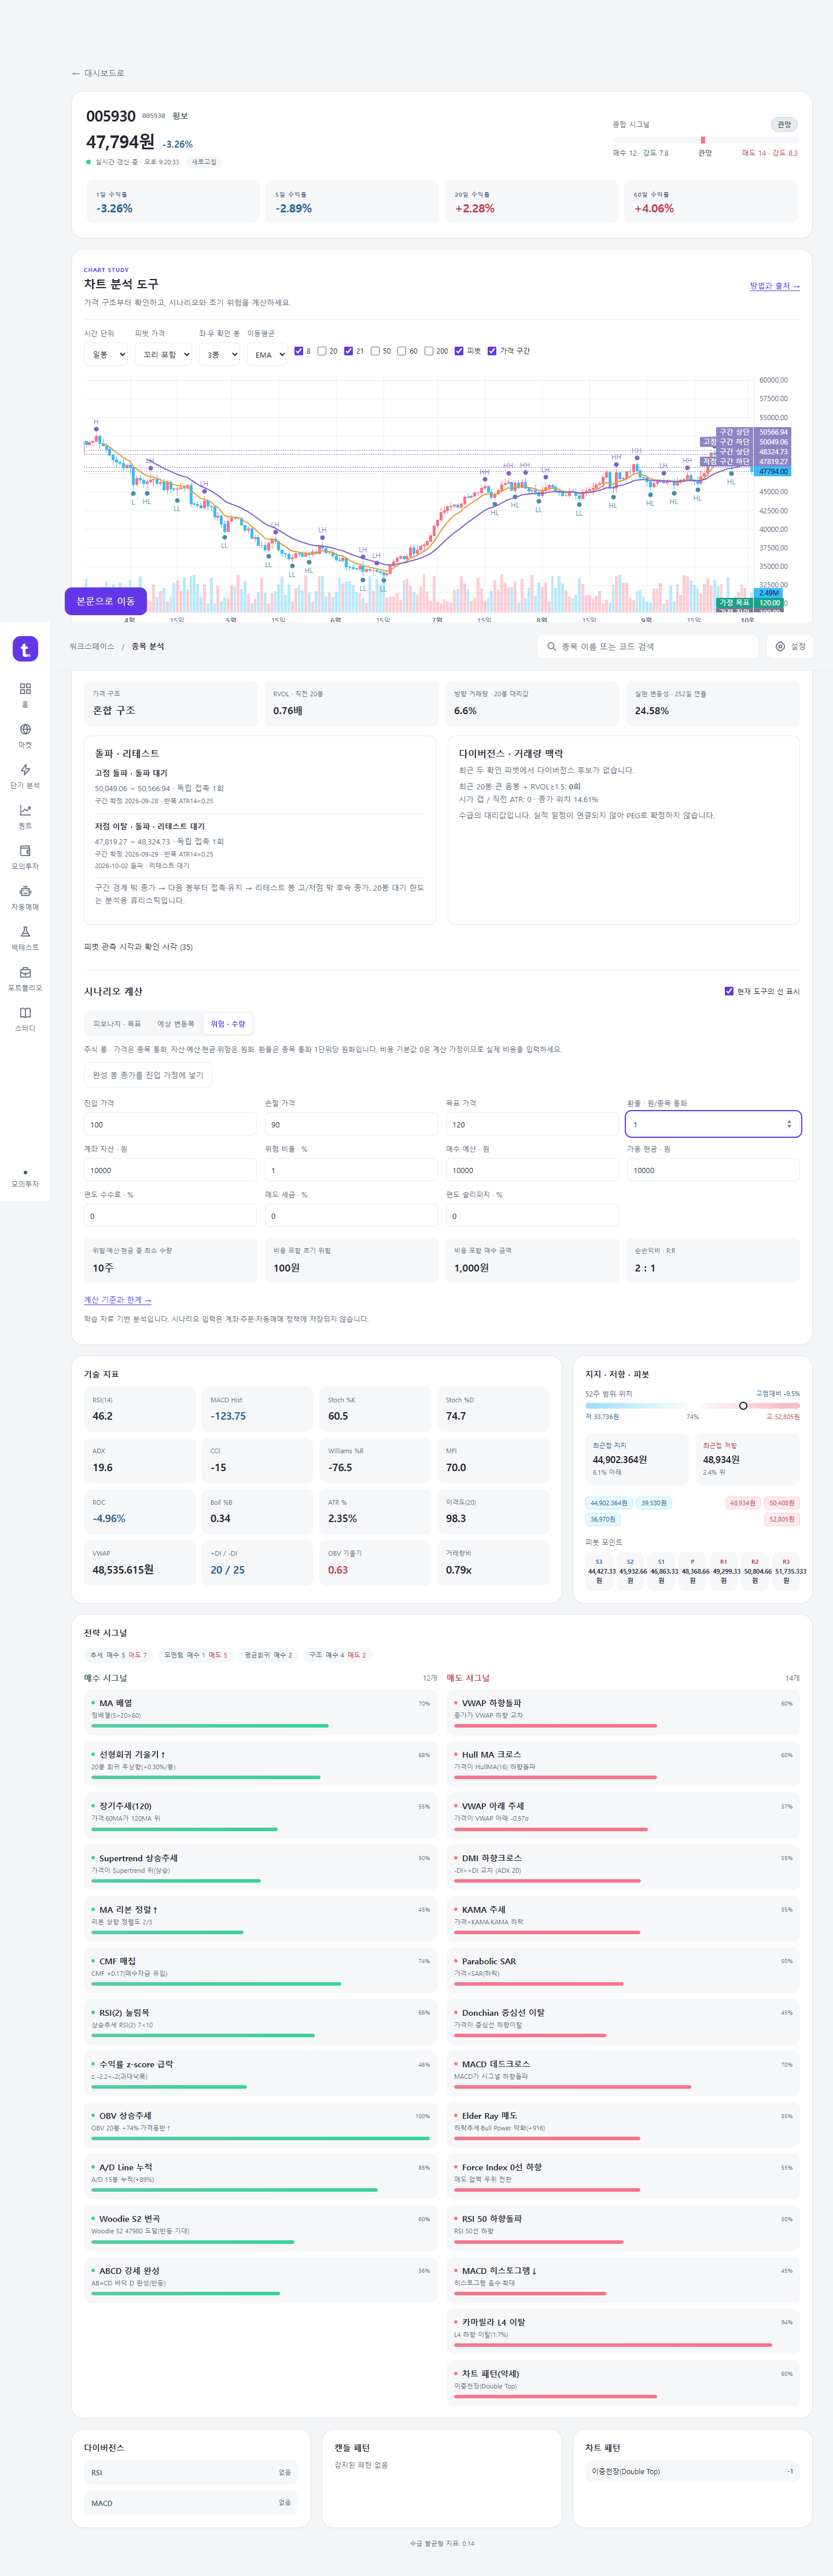Select the 피보나치 · 목표 tab

pos(117,1024)
